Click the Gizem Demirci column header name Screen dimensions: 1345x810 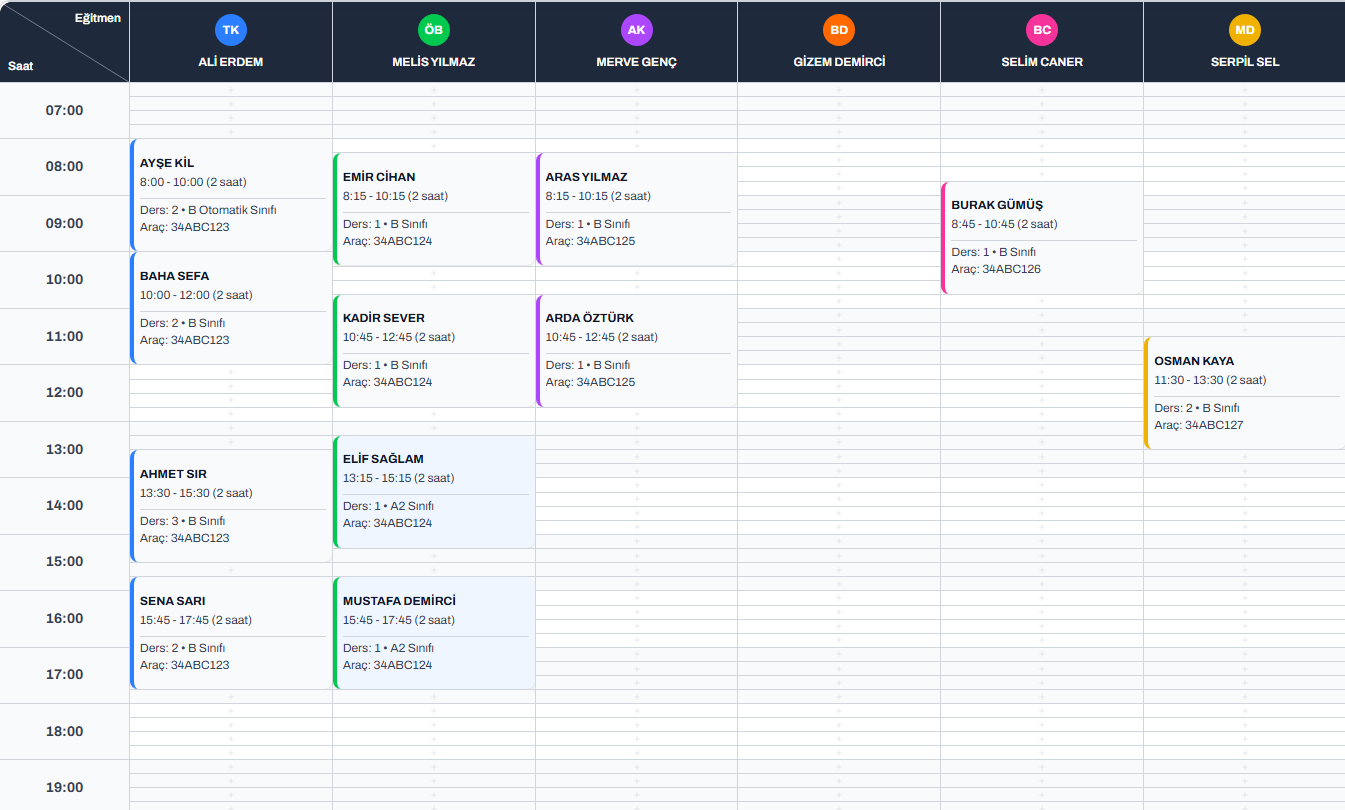point(839,62)
